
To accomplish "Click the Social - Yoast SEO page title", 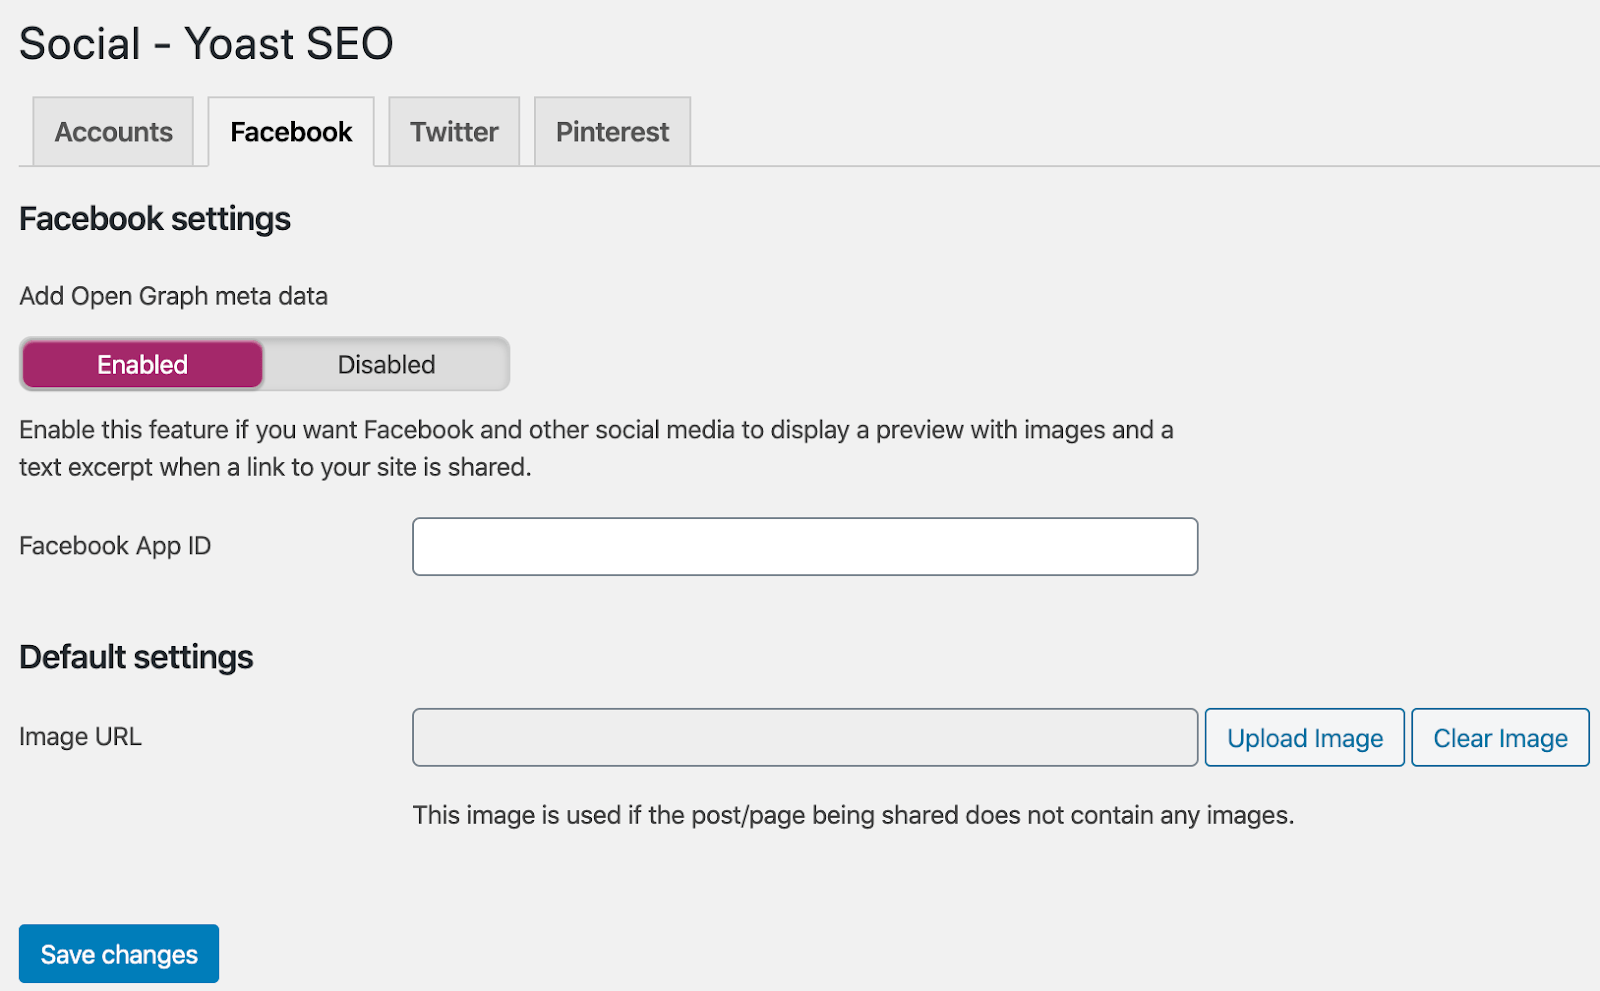I will 206,42.
